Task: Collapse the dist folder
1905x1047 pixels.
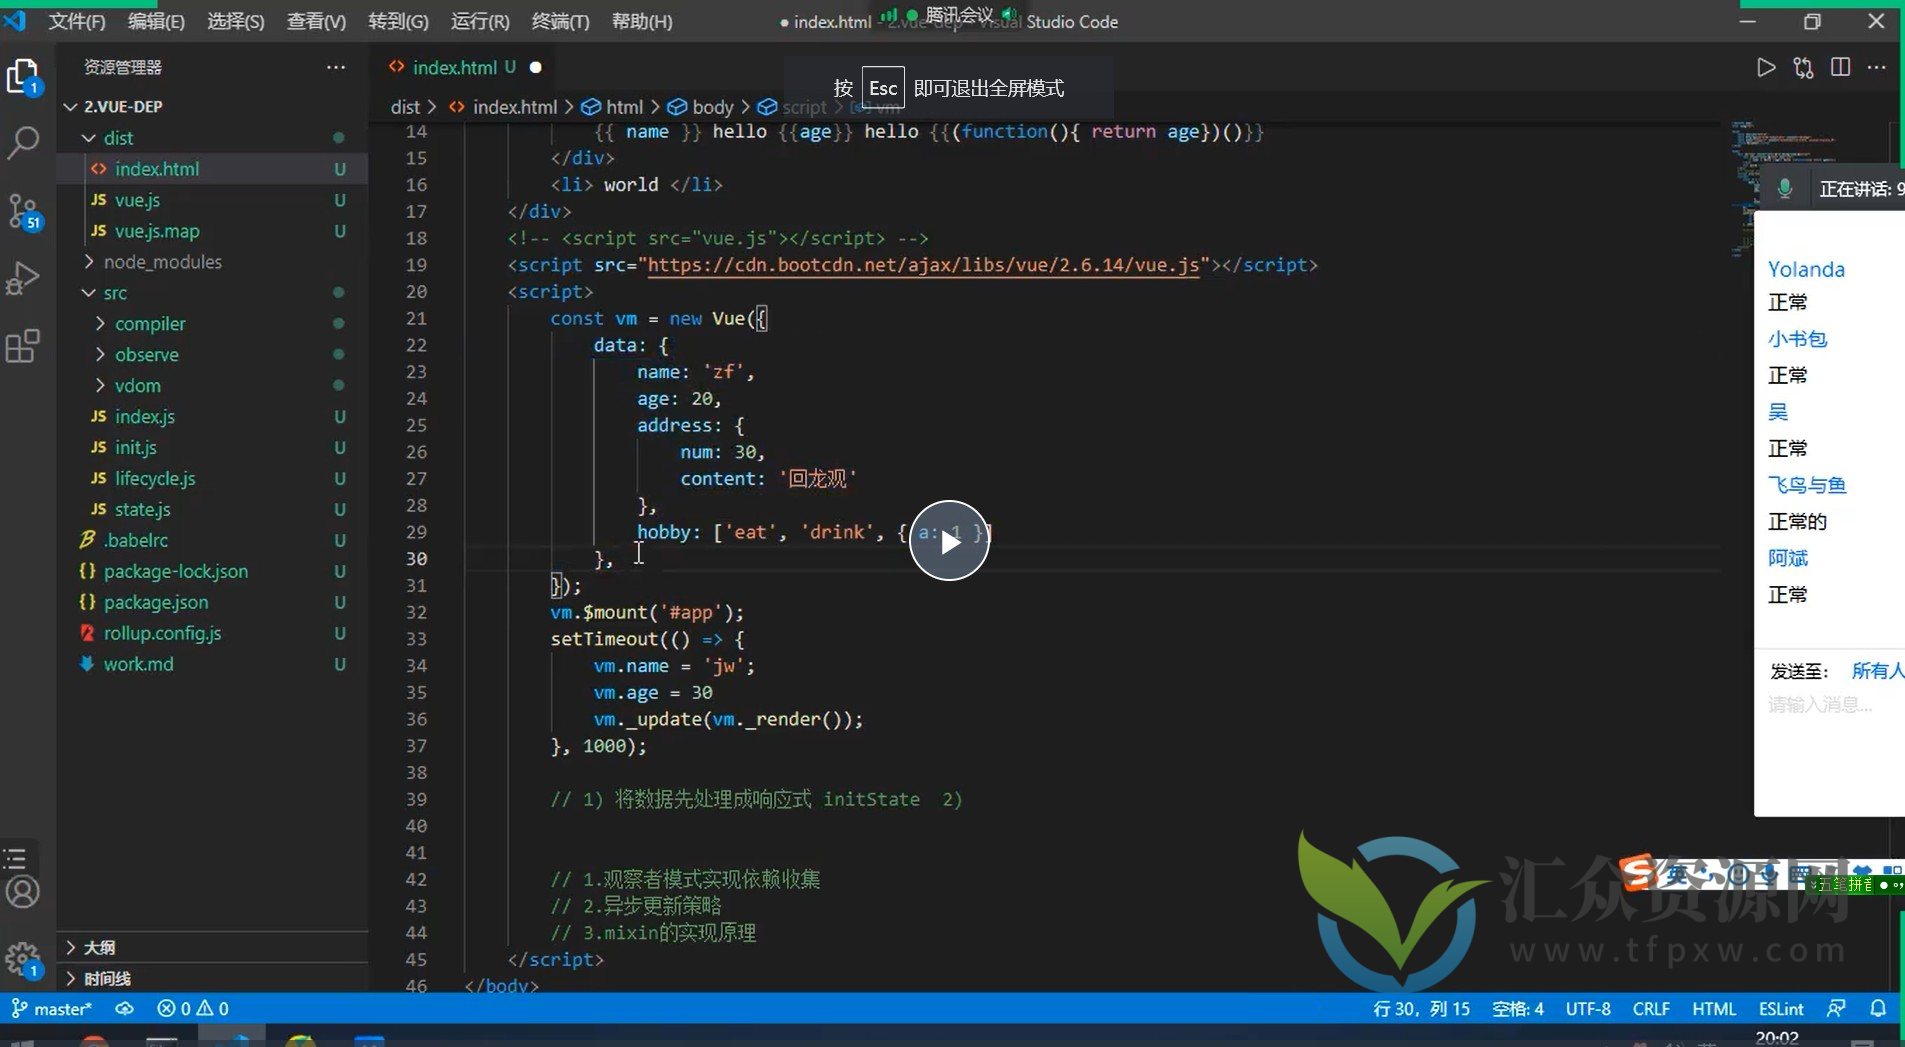Action: coord(118,138)
